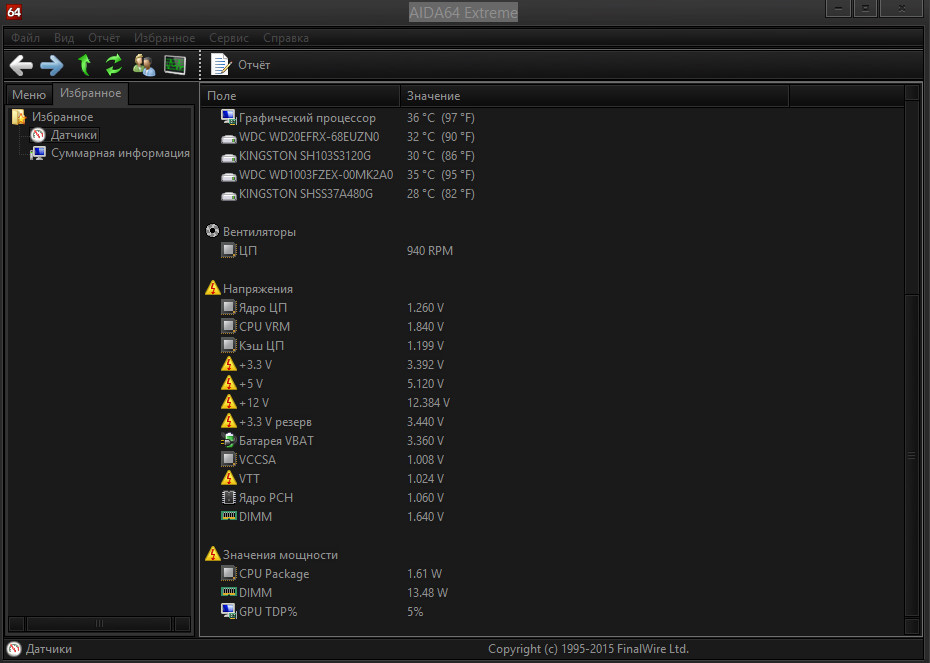Open the Справка menu
This screenshot has width=930, height=663.
pos(286,38)
